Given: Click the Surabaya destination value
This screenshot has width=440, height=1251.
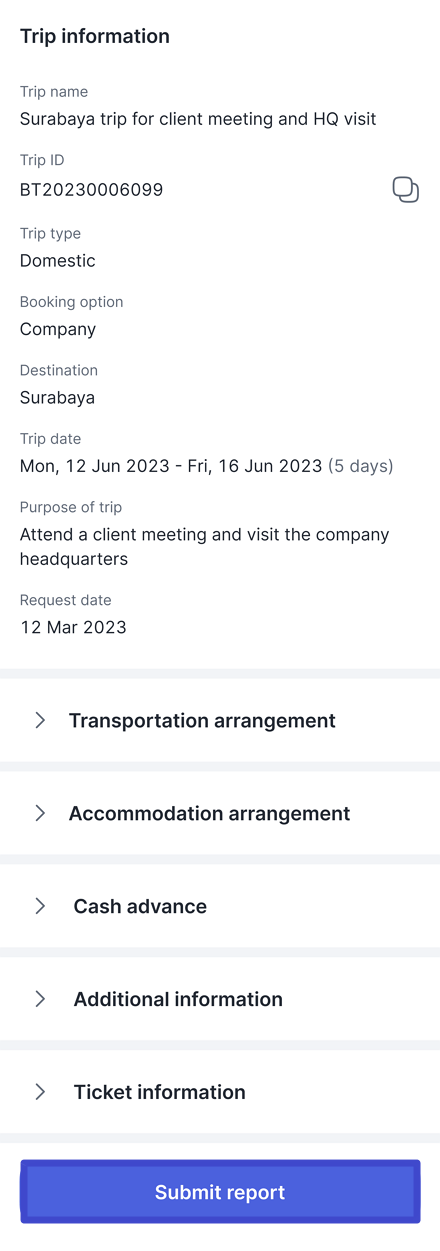Looking at the screenshot, I should pyautogui.click(x=58, y=397).
